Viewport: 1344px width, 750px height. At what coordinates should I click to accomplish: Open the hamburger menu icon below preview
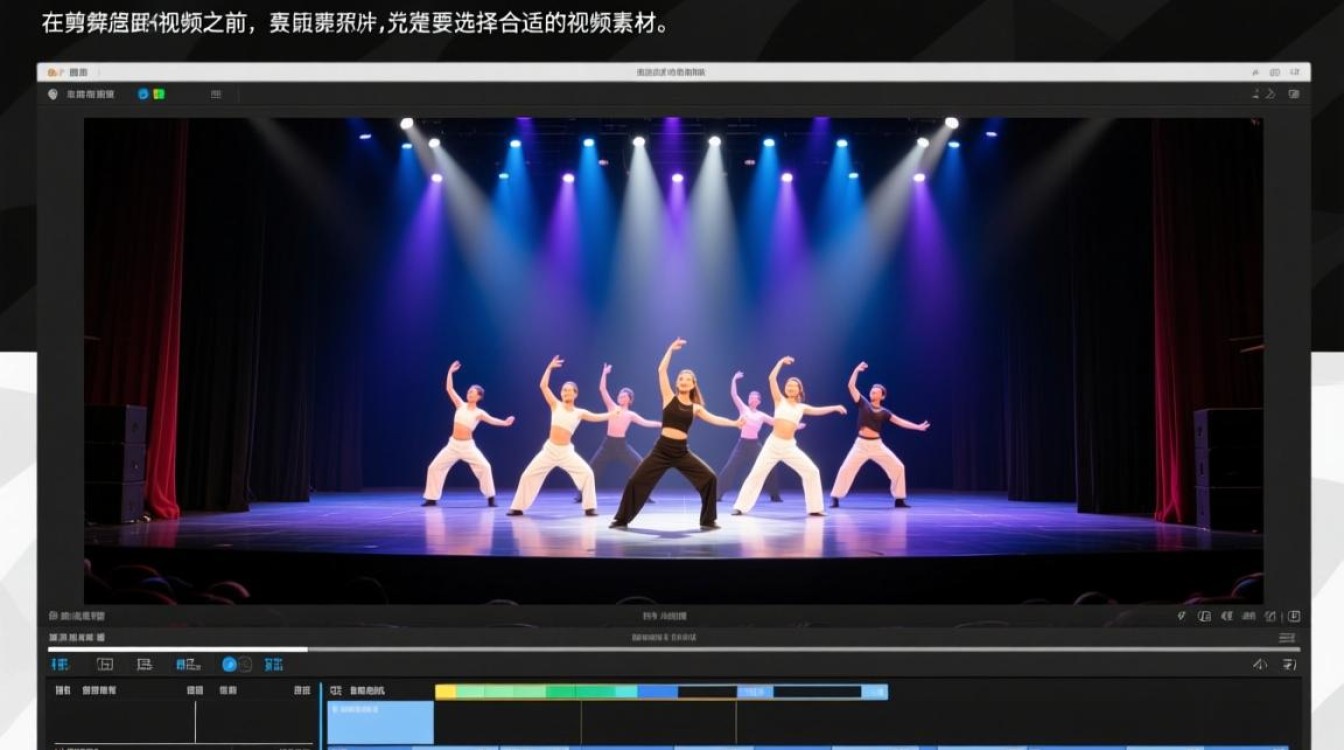(x=1287, y=638)
